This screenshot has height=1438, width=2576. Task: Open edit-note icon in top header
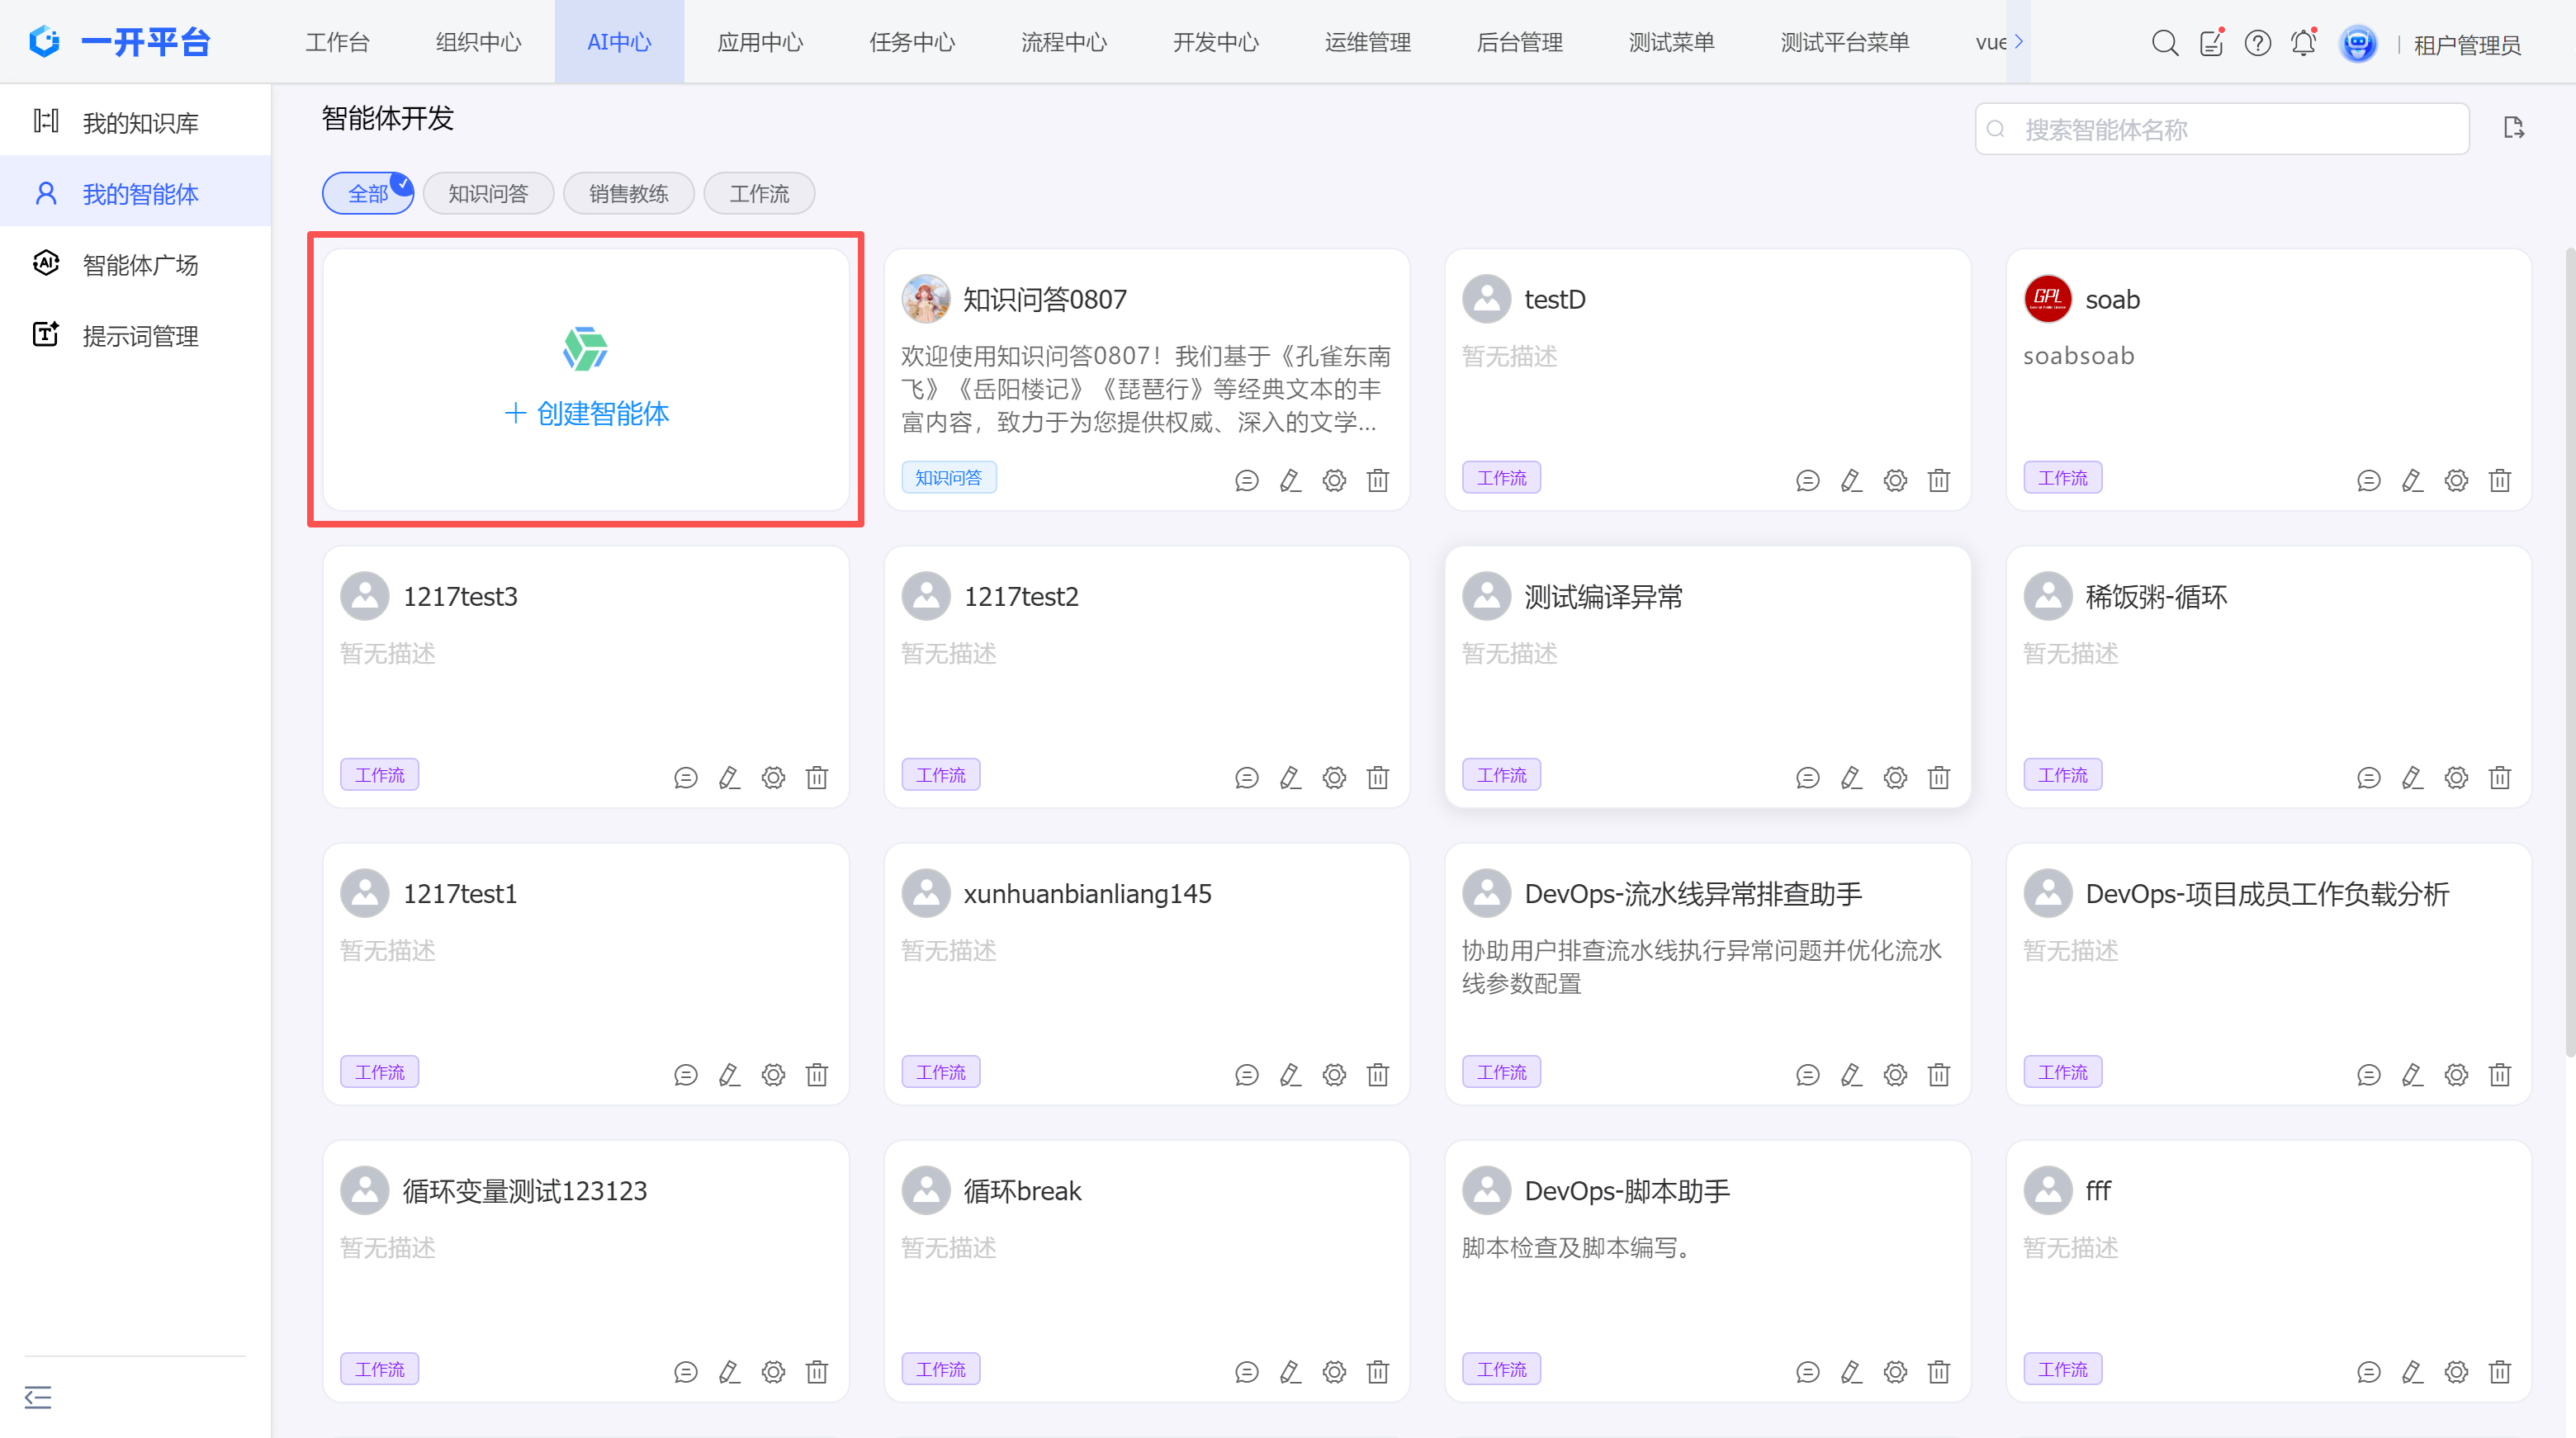tap(2211, 43)
